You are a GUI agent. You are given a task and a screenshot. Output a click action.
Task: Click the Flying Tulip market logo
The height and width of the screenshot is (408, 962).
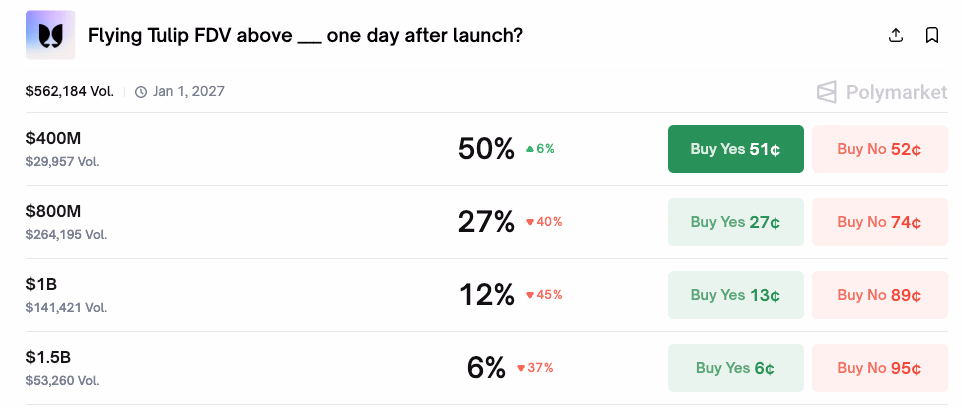(x=50, y=35)
